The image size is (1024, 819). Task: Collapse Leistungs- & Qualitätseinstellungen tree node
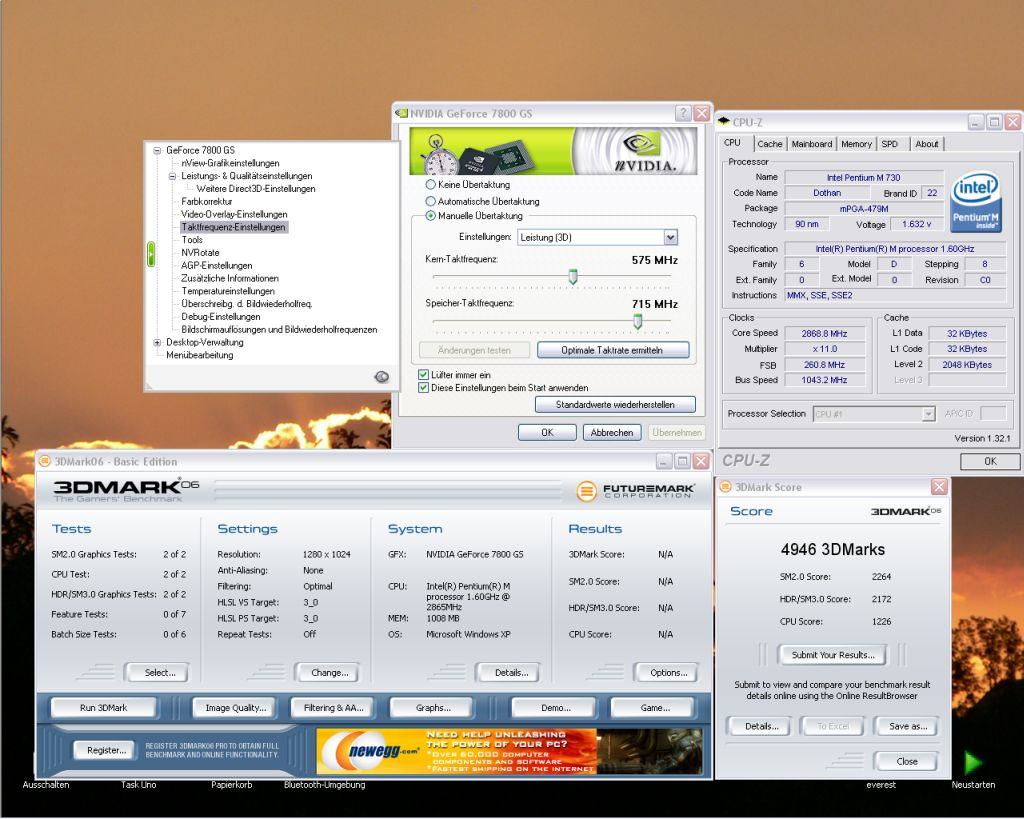[172, 176]
